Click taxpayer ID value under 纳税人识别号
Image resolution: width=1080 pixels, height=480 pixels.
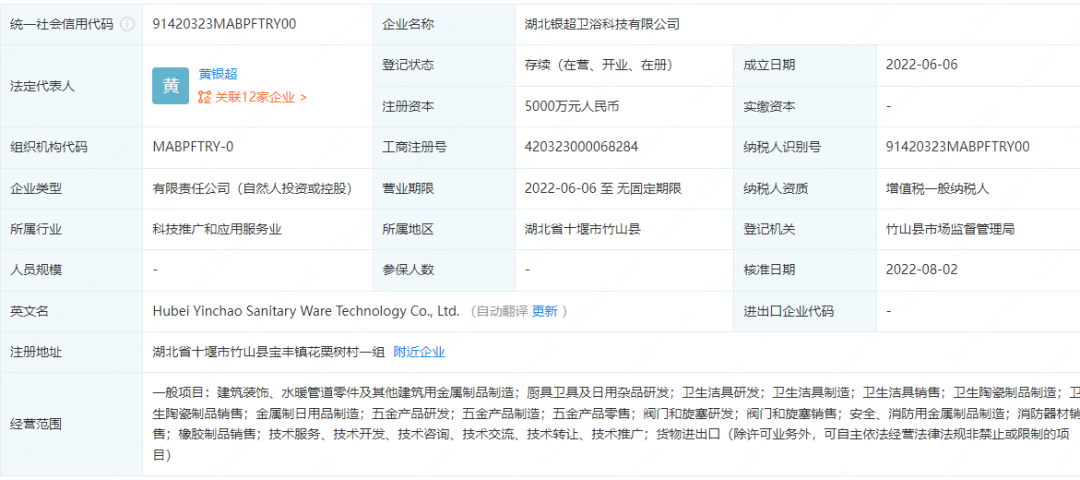coord(957,147)
